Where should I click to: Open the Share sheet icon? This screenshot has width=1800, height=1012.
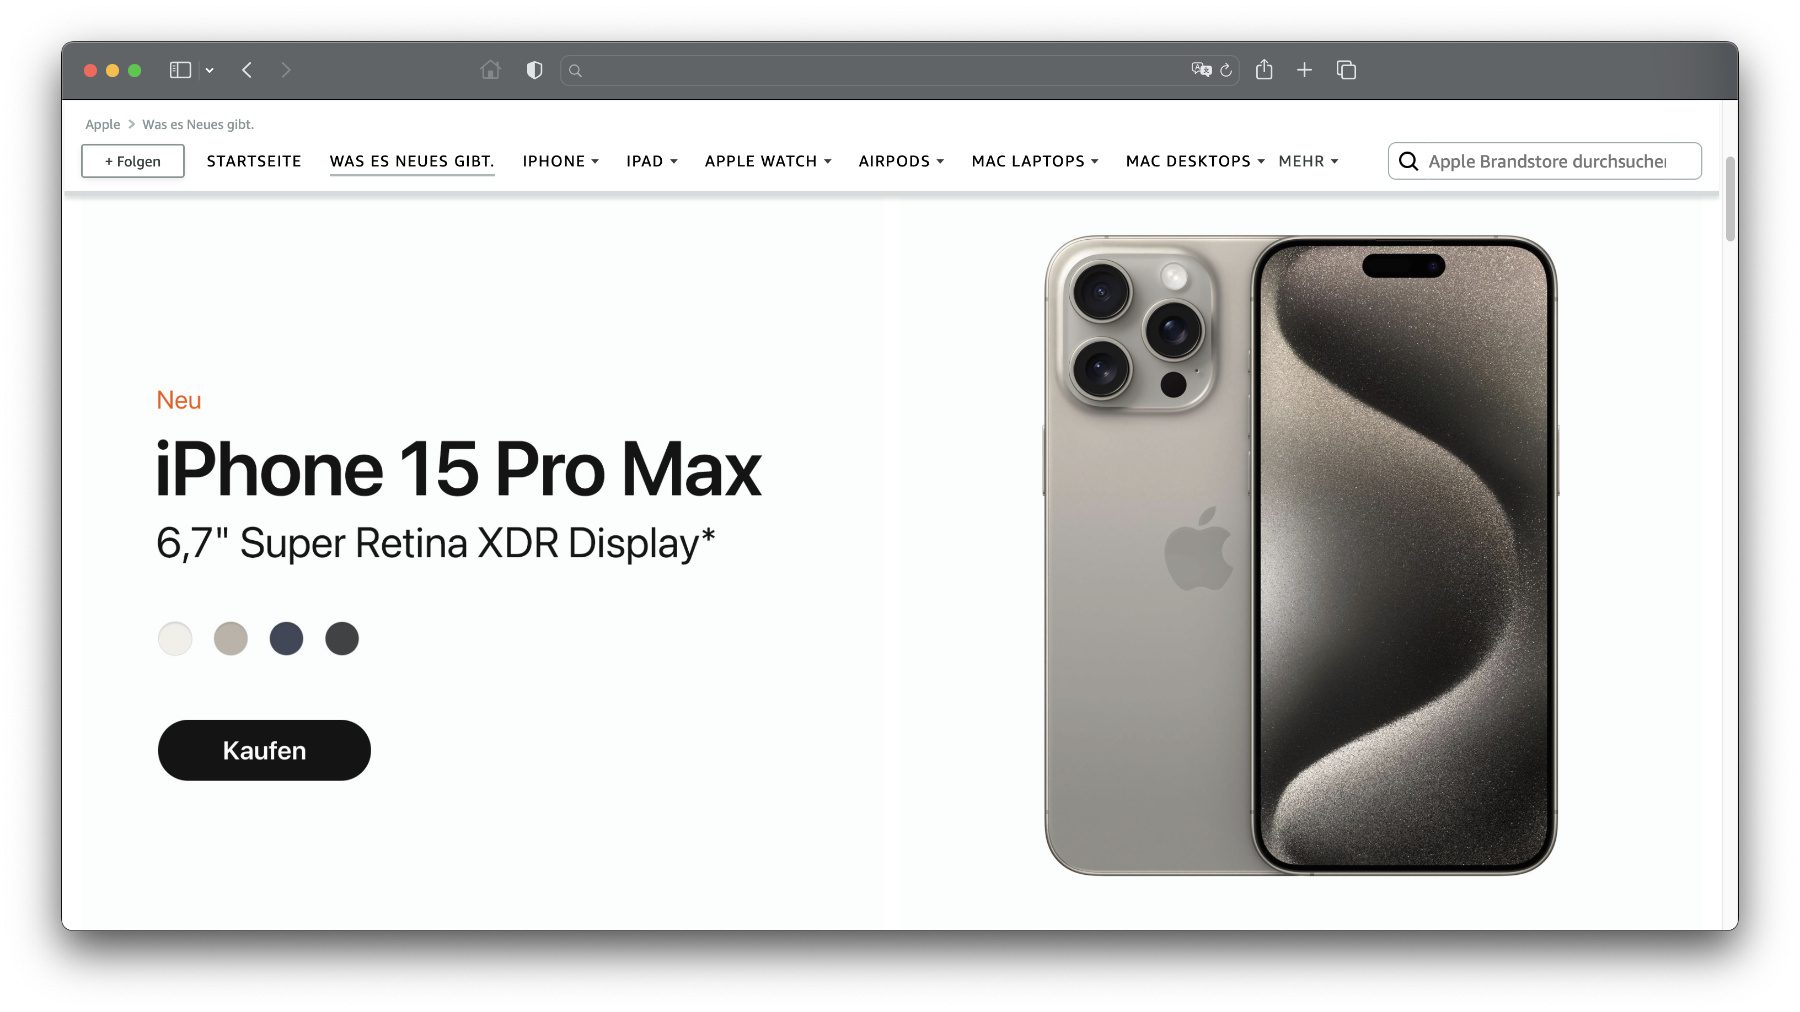(x=1264, y=70)
